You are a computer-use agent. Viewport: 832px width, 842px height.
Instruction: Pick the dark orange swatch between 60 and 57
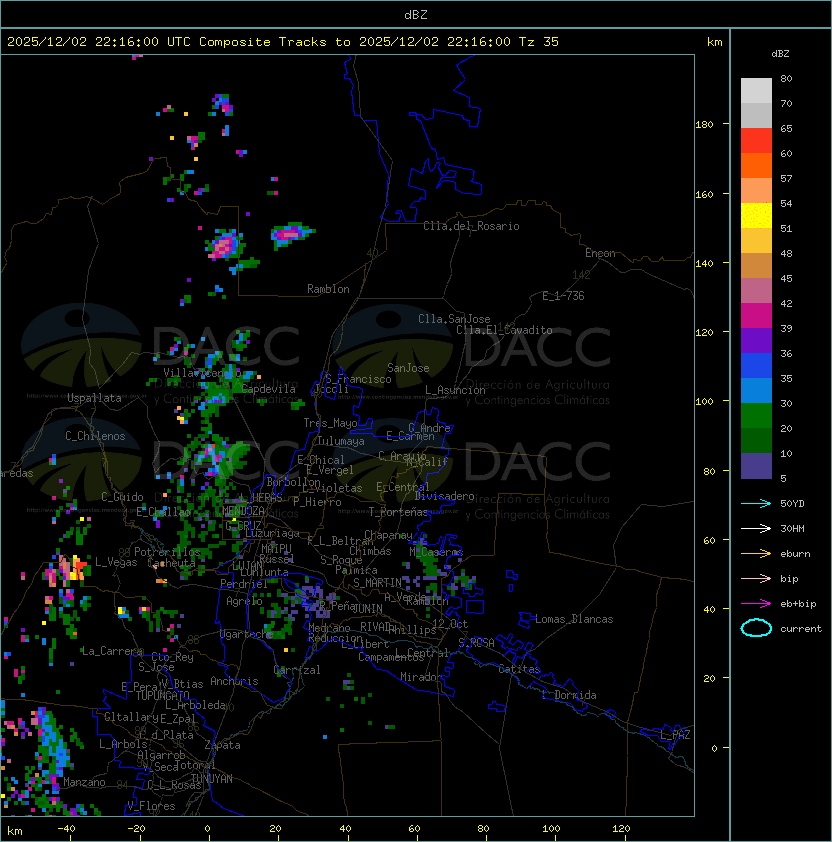tap(756, 165)
